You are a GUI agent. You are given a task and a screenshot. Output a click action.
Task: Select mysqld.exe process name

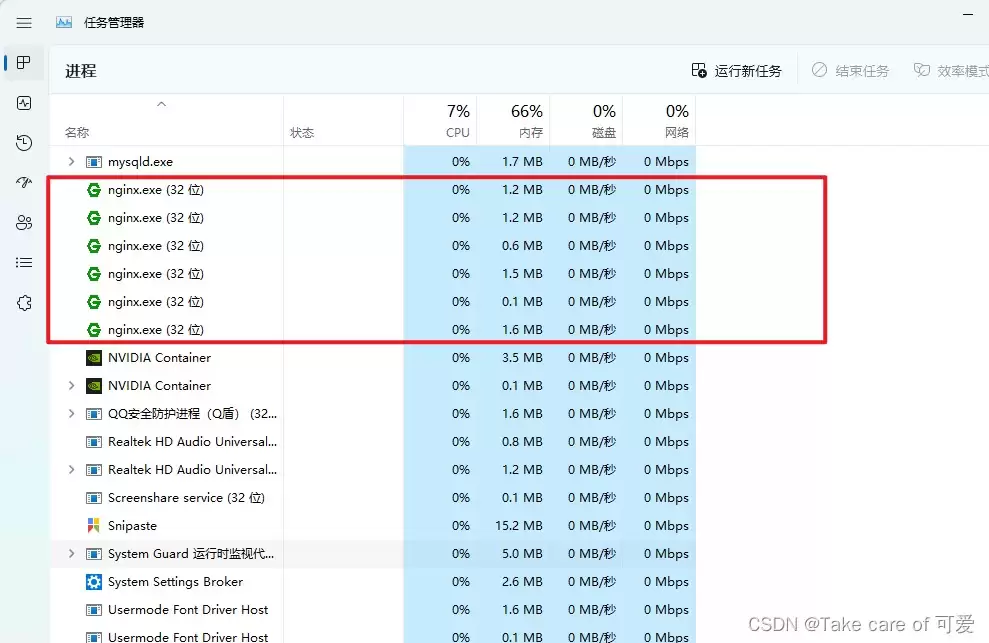[x=140, y=162]
